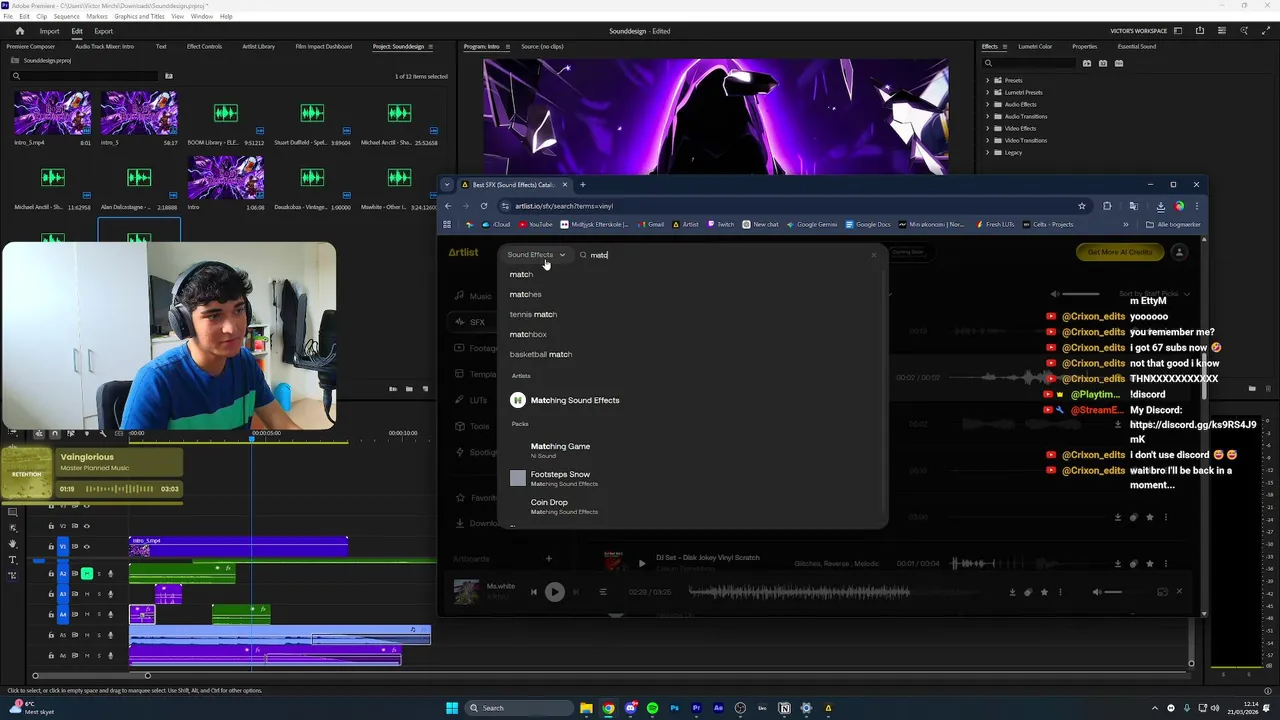The height and width of the screenshot is (720, 1280).
Task: Click the Chrome address bar URL
Action: (564, 206)
